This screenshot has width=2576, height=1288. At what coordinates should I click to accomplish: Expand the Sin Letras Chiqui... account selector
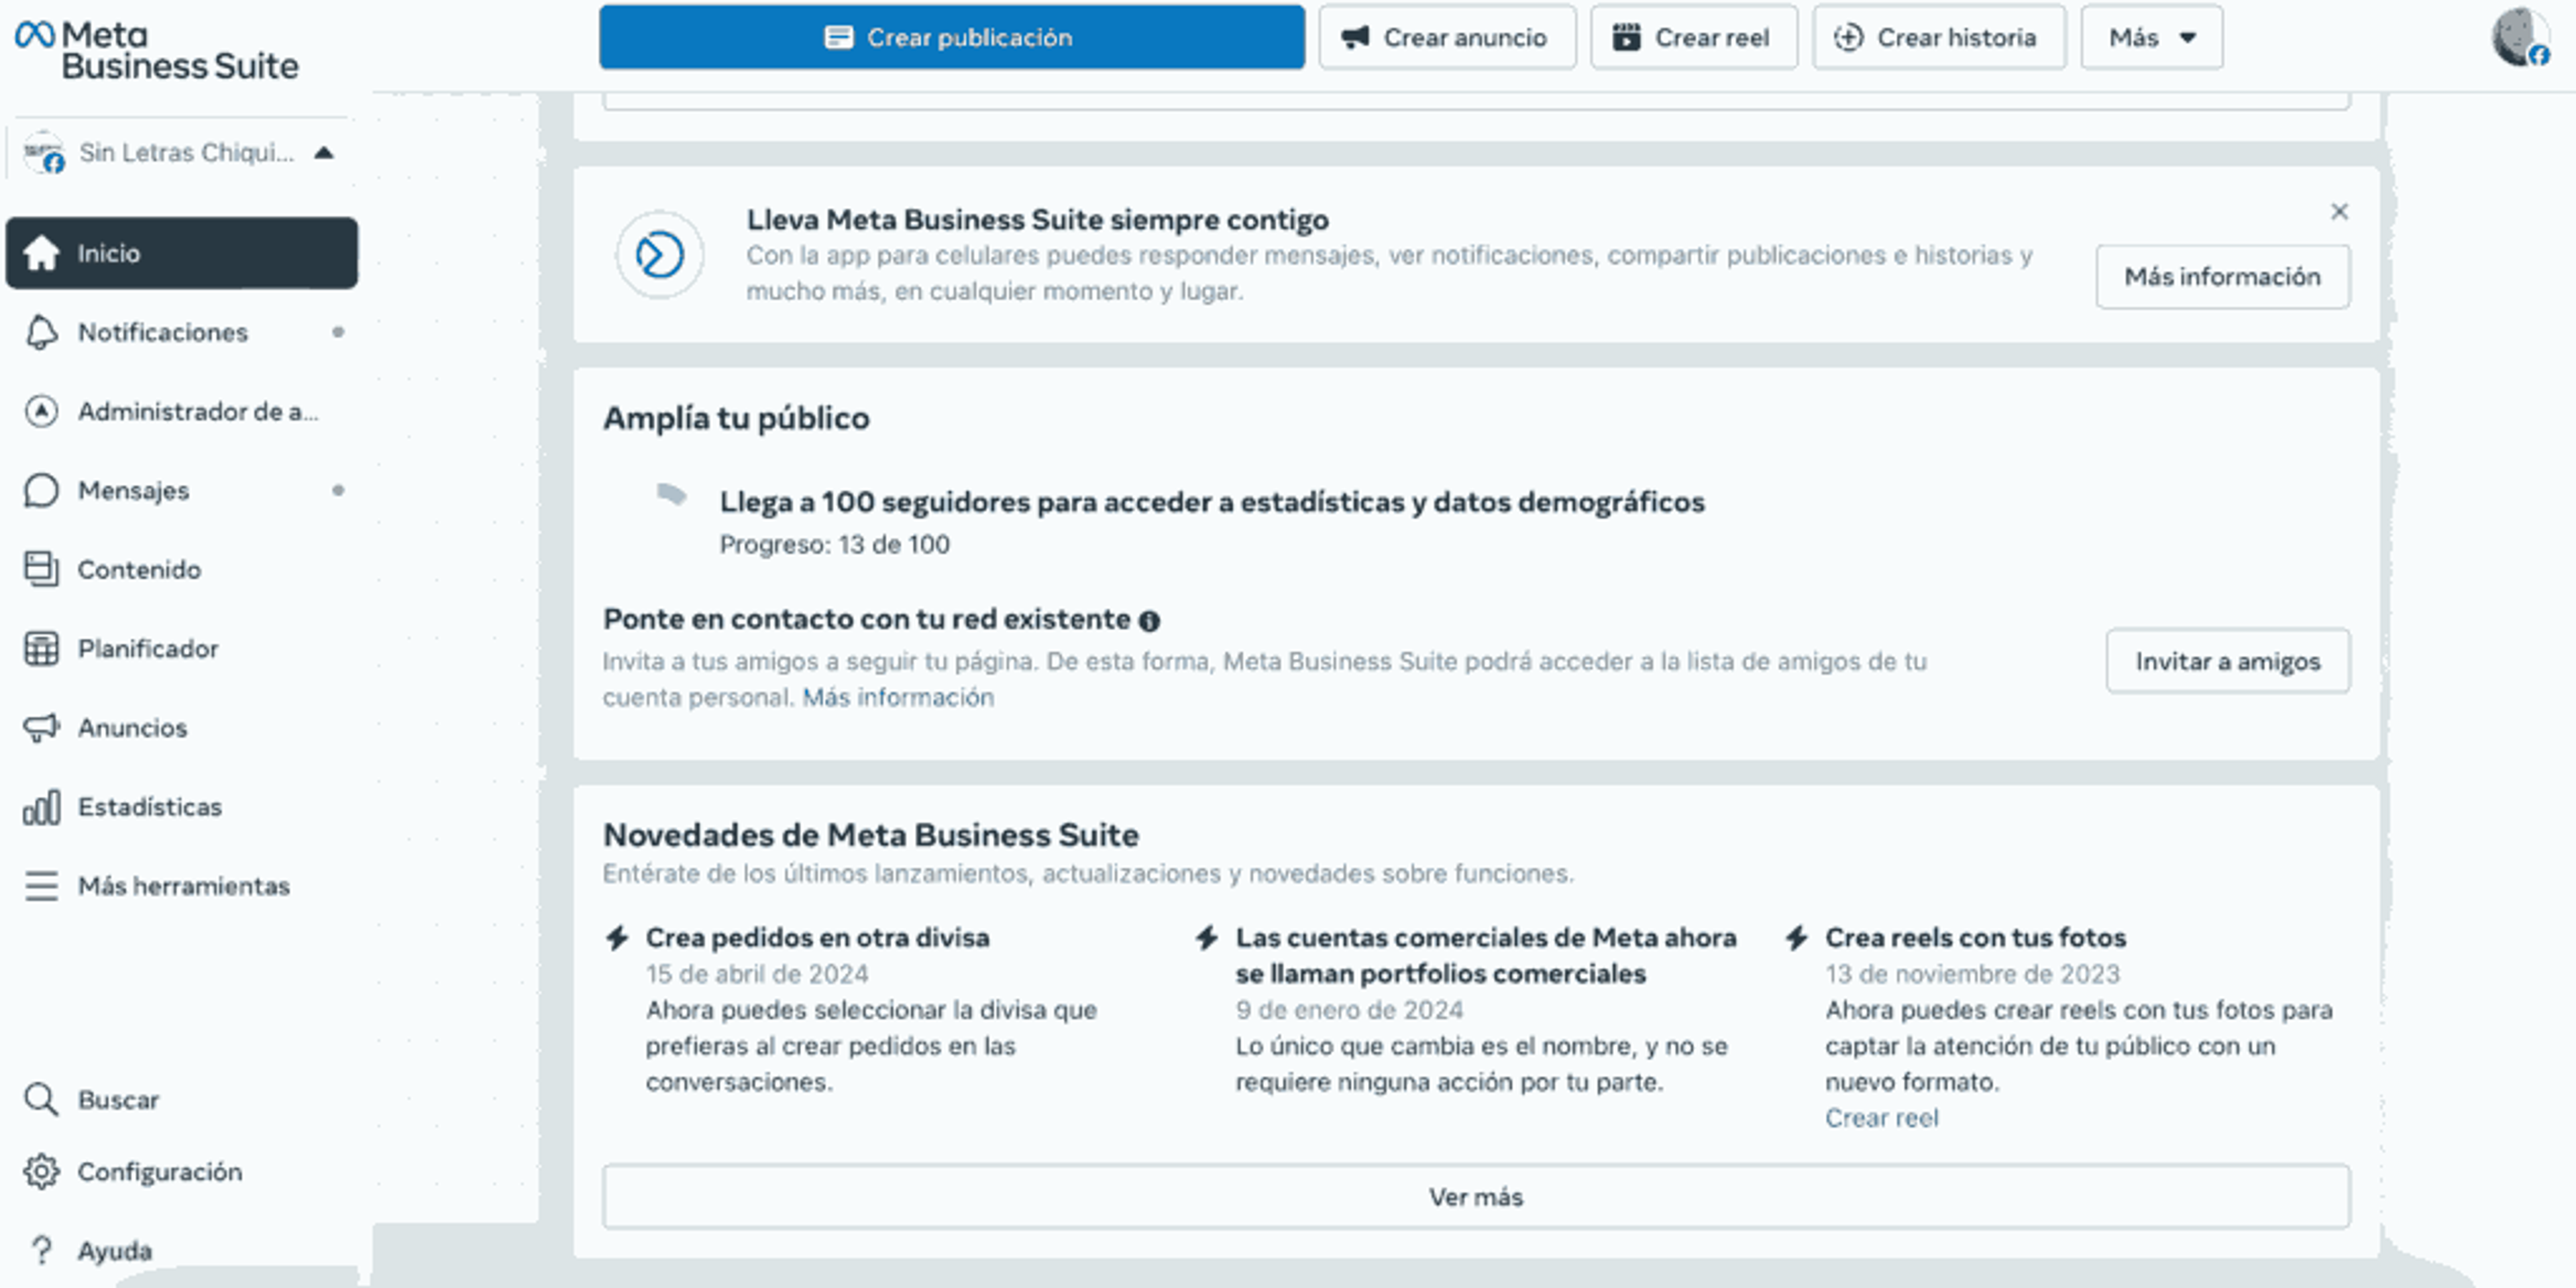pos(180,153)
